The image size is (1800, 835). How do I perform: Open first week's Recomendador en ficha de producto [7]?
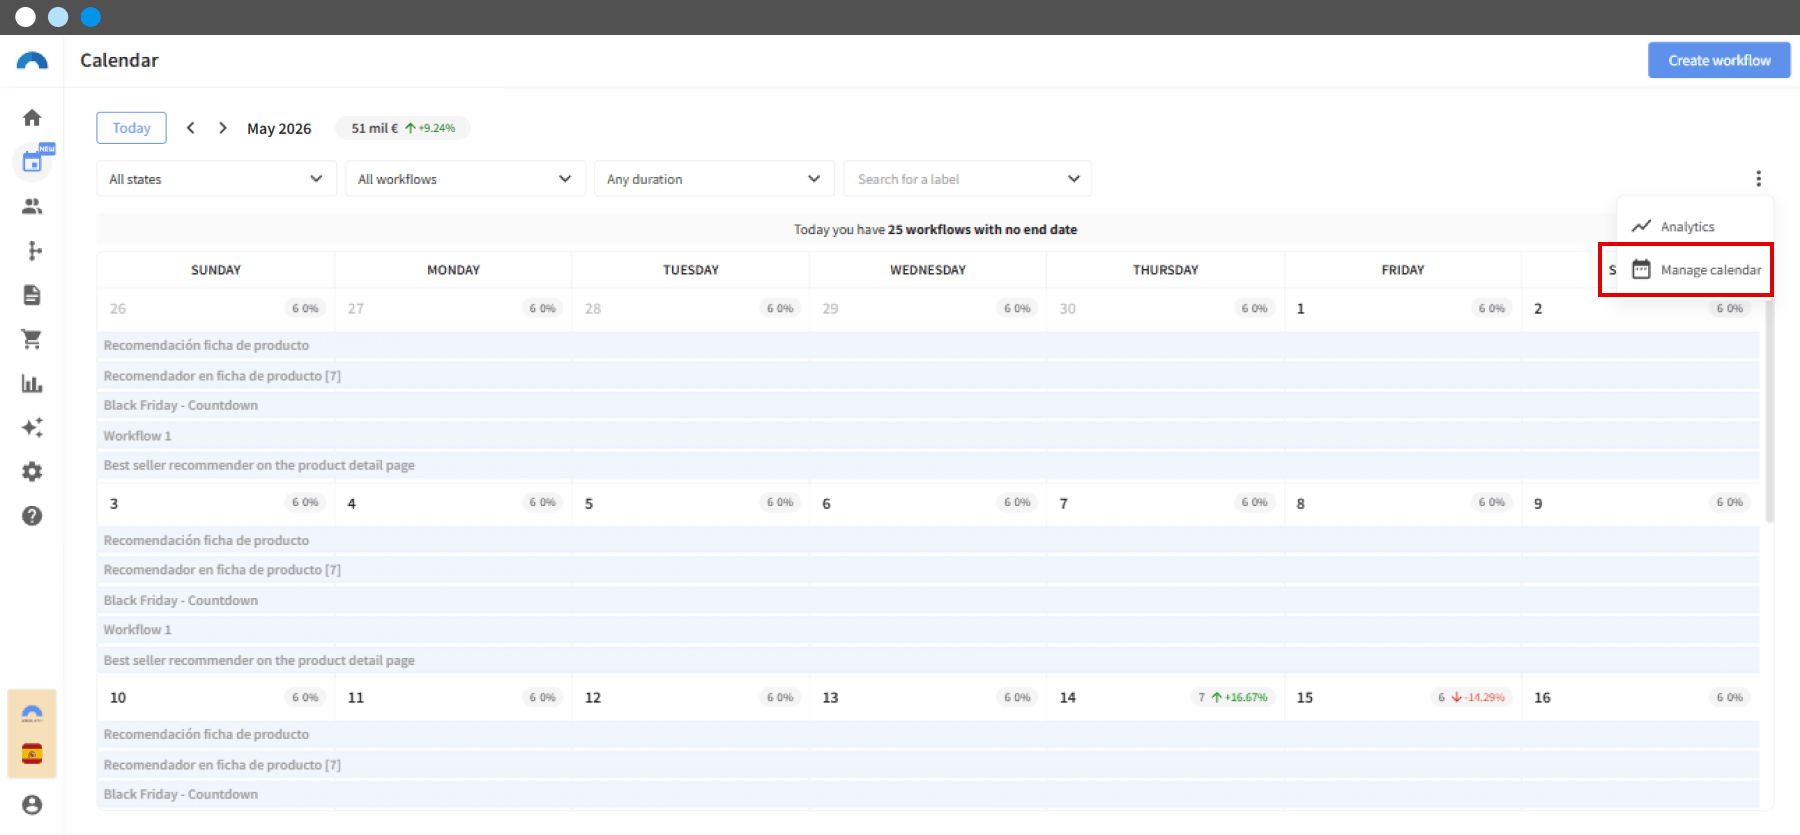(x=929, y=375)
